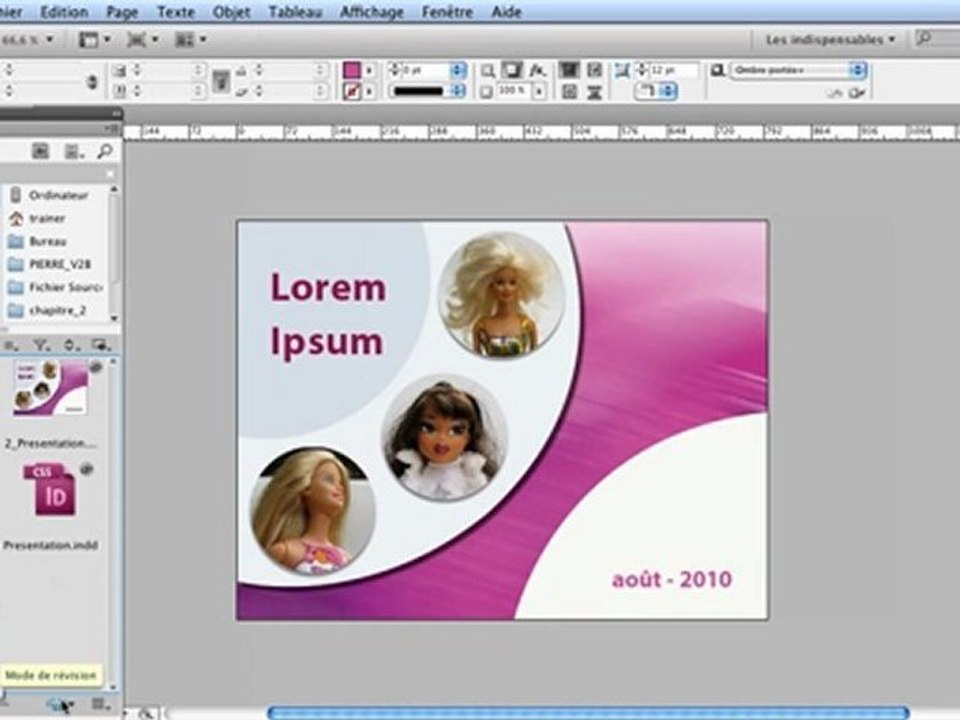Click the object style icon
This screenshot has width=960, height=720.
718,71
